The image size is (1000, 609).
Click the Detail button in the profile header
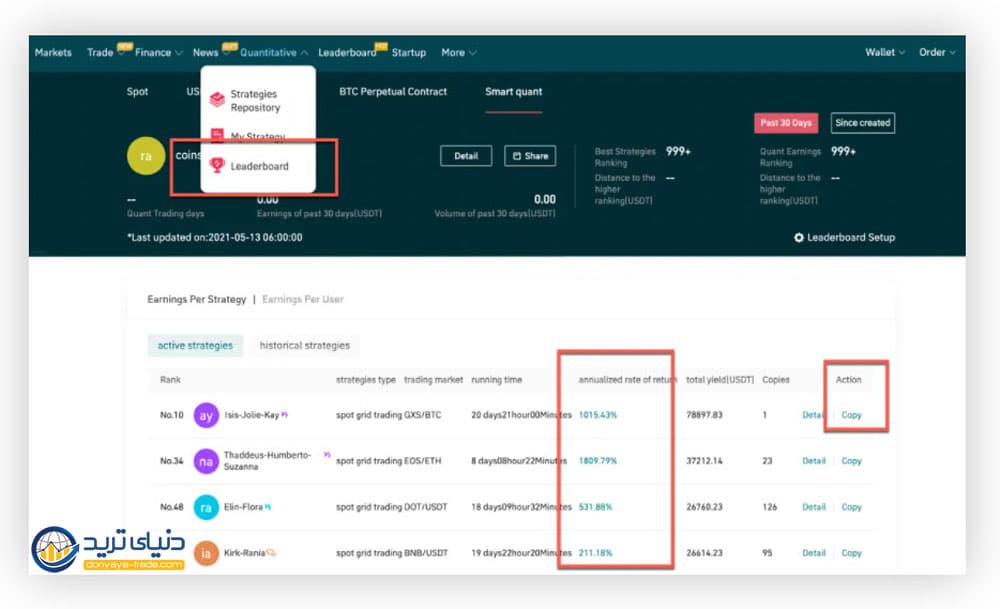click(x=466, y=156)
